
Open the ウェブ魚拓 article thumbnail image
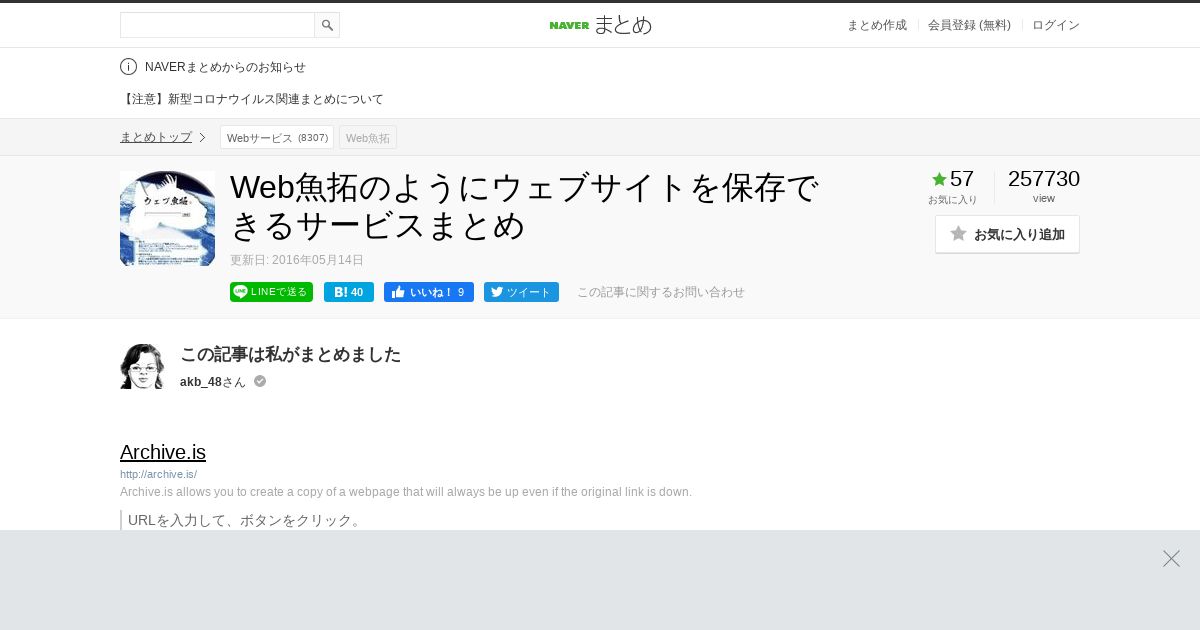167,218
